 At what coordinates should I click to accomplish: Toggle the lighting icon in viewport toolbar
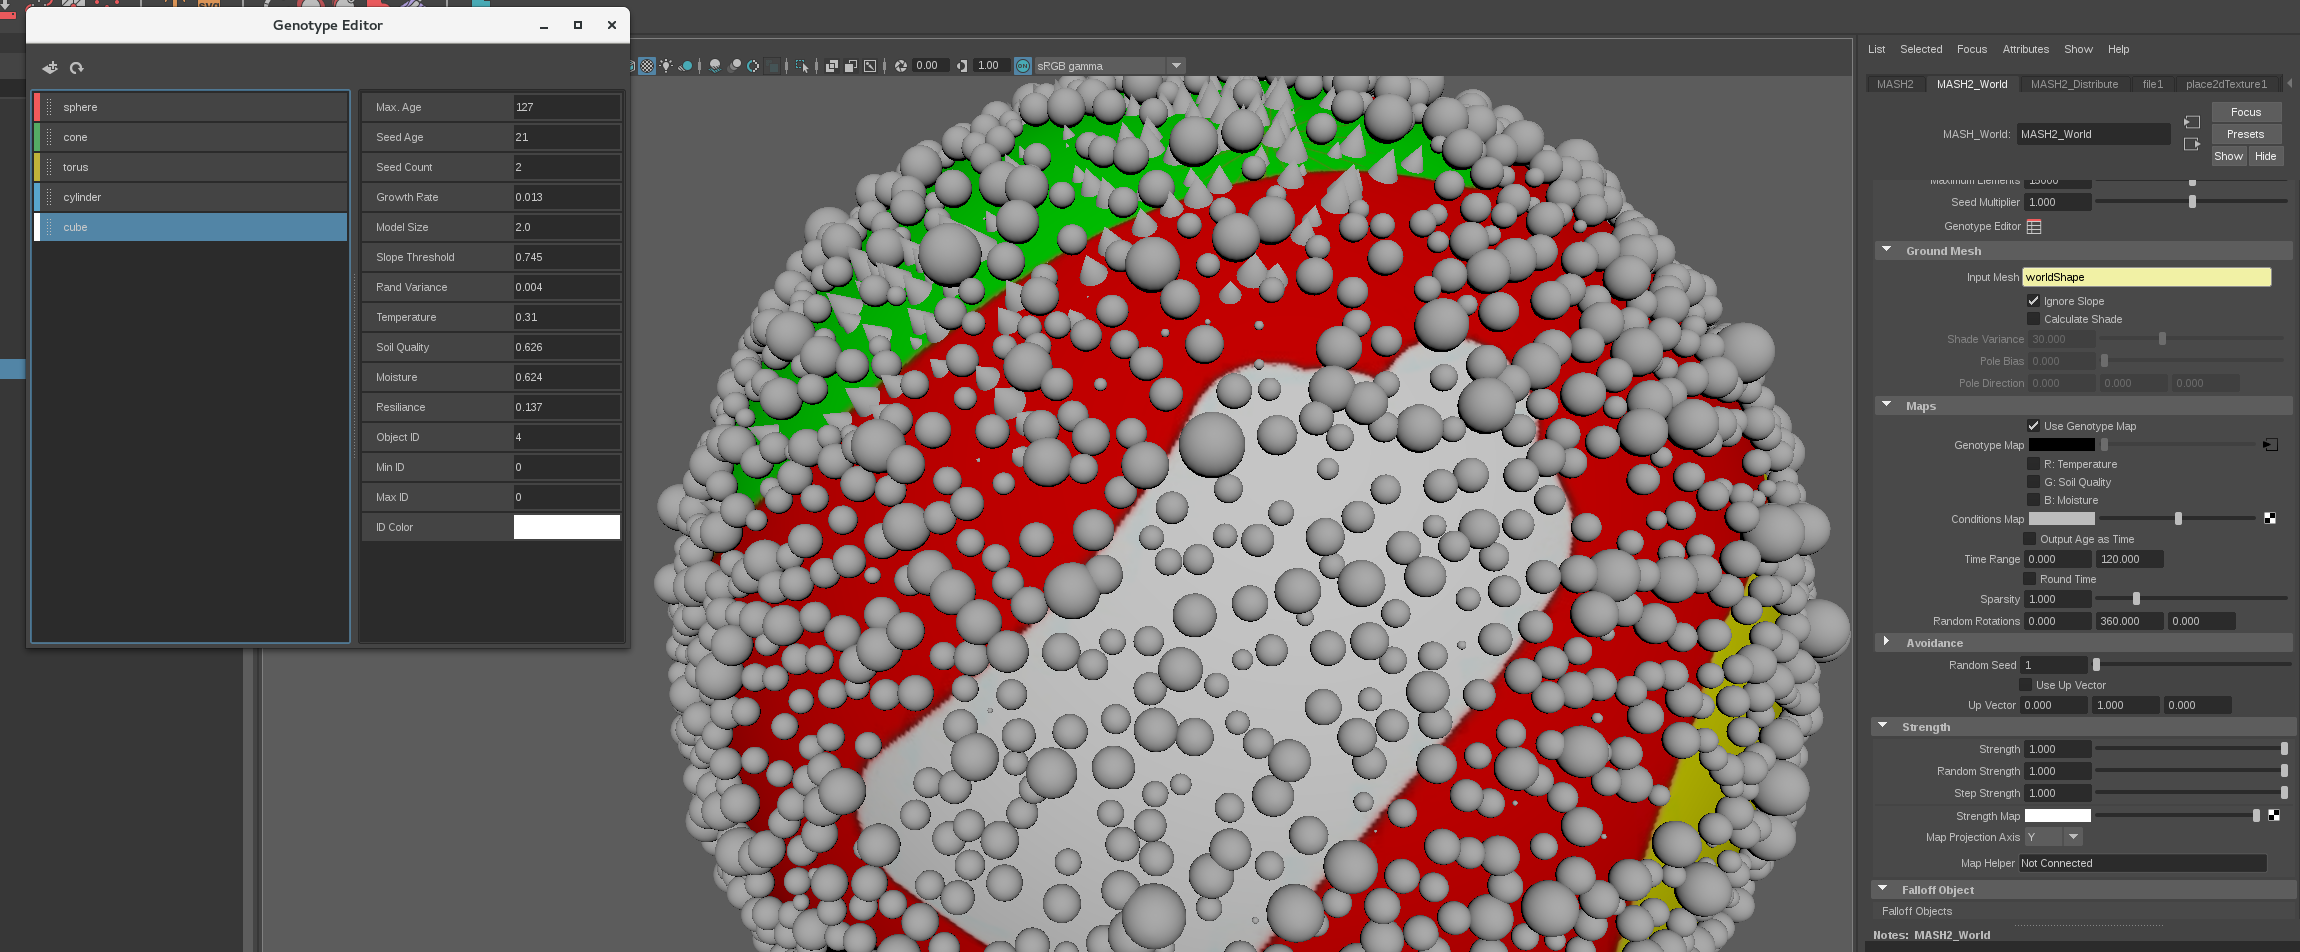[666, 65]
